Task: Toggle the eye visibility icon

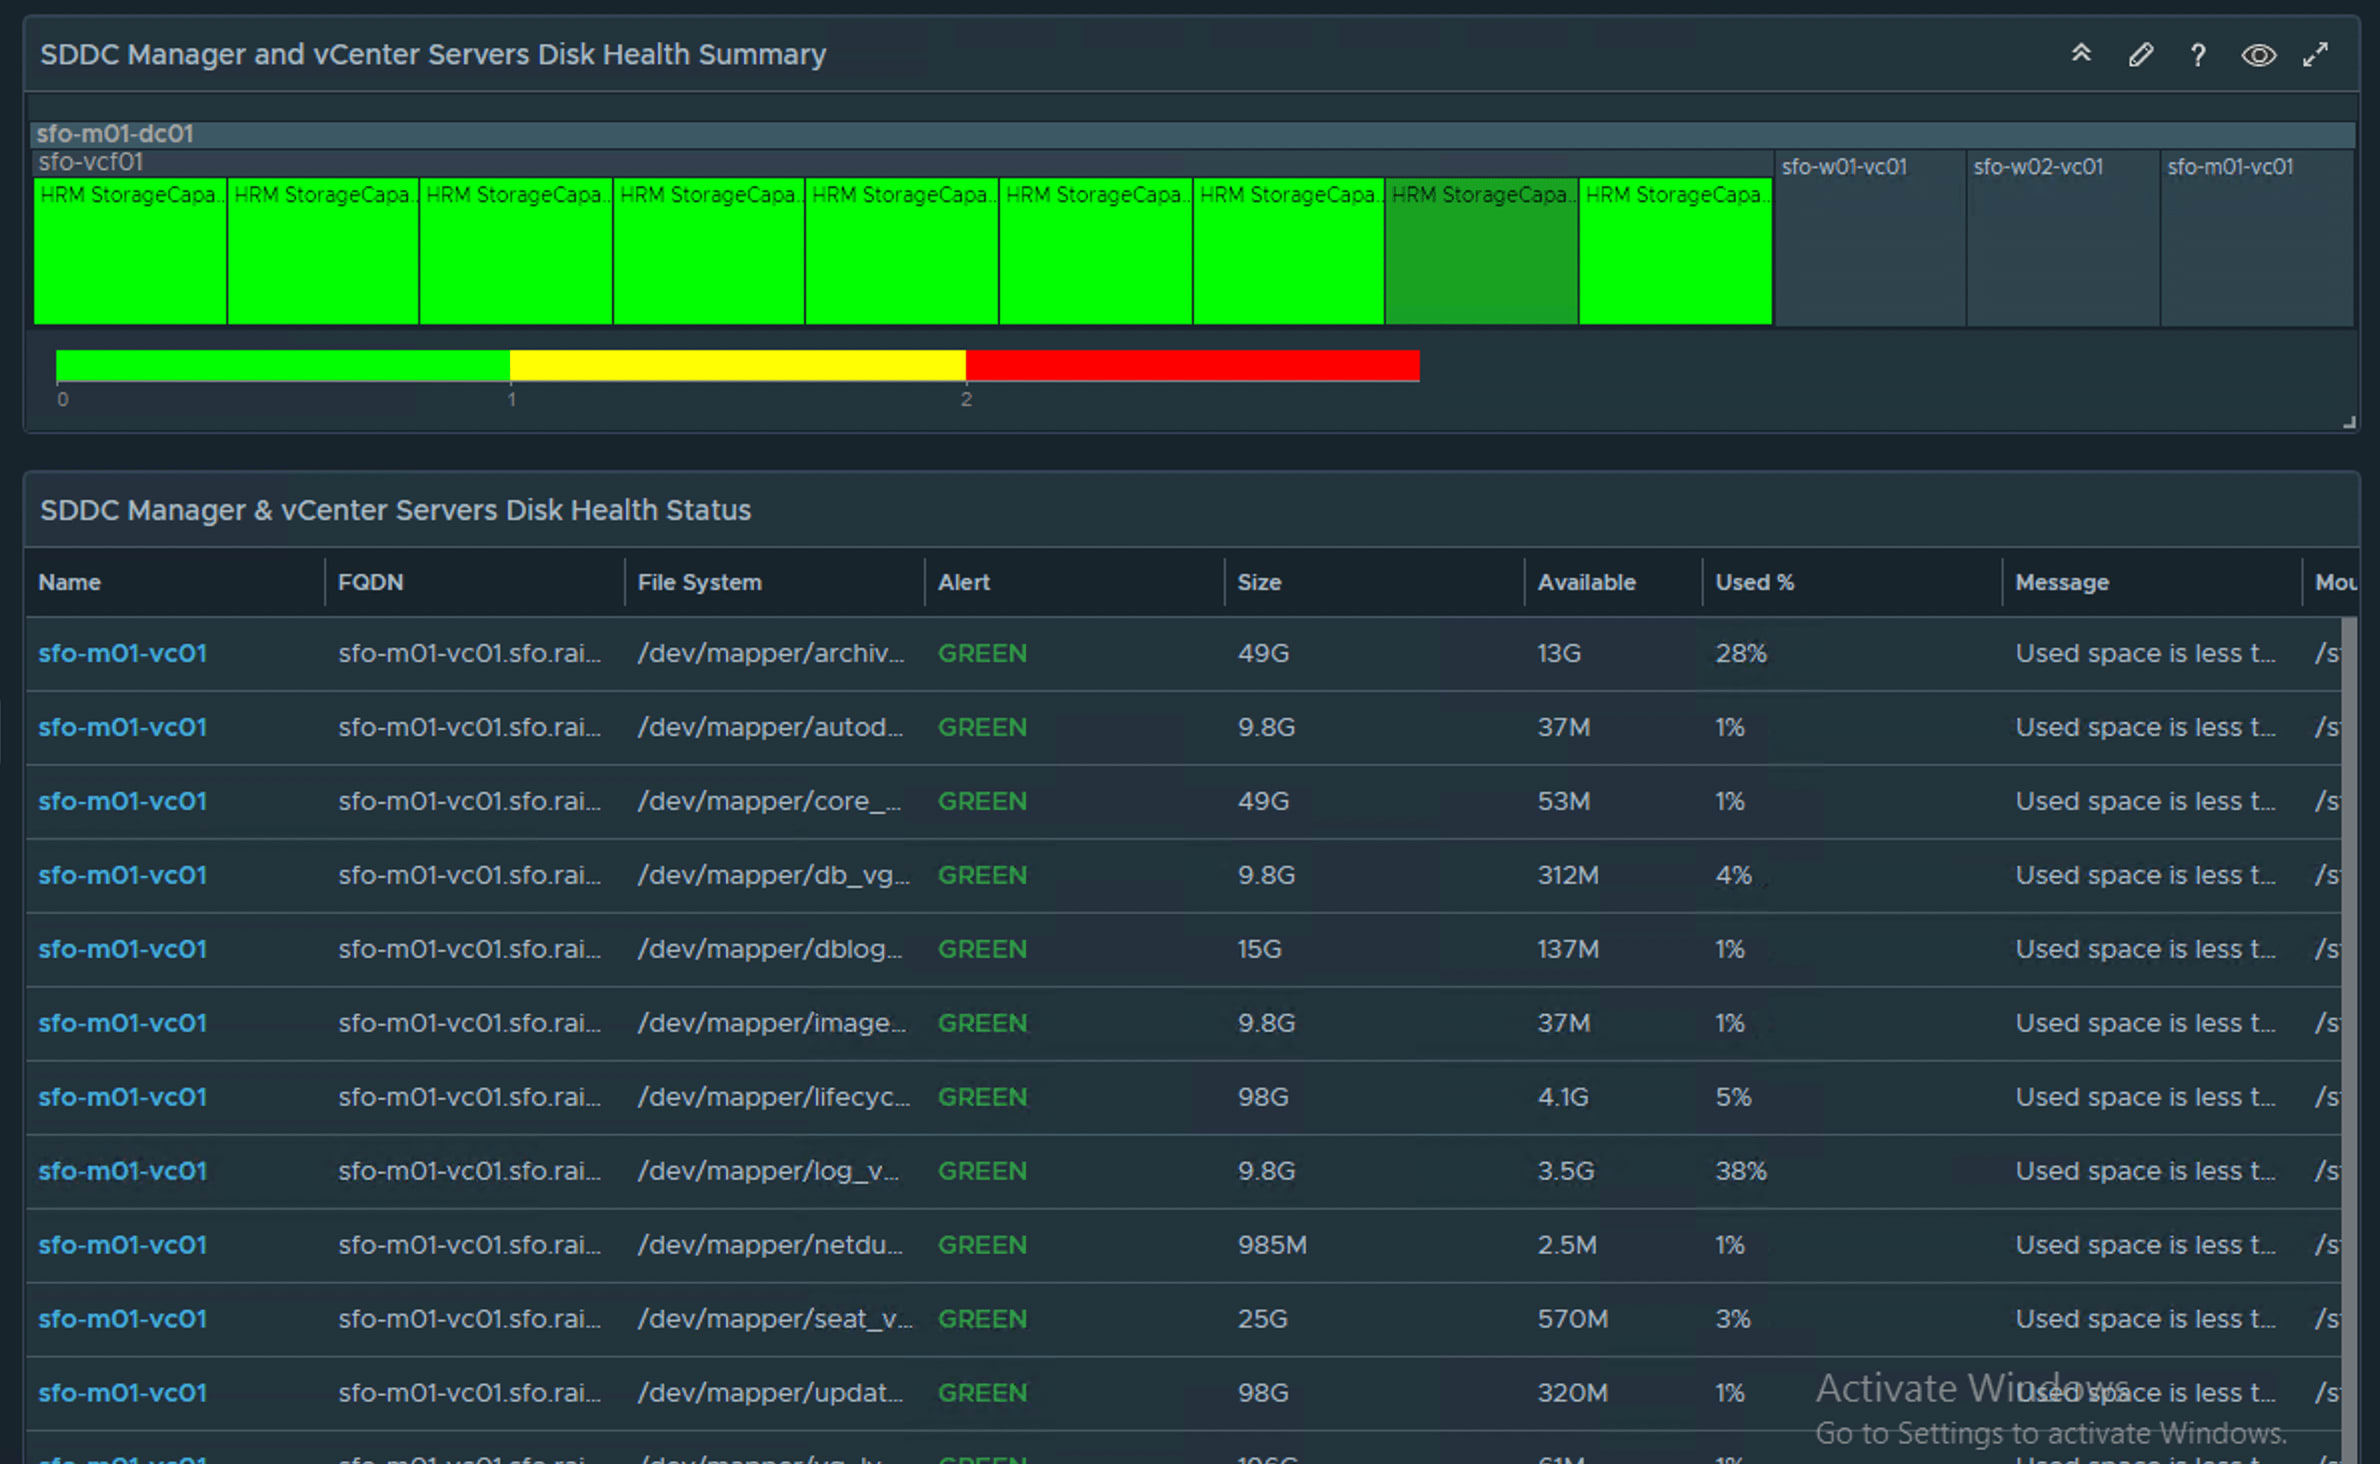Action: [x=2258, y=55]
